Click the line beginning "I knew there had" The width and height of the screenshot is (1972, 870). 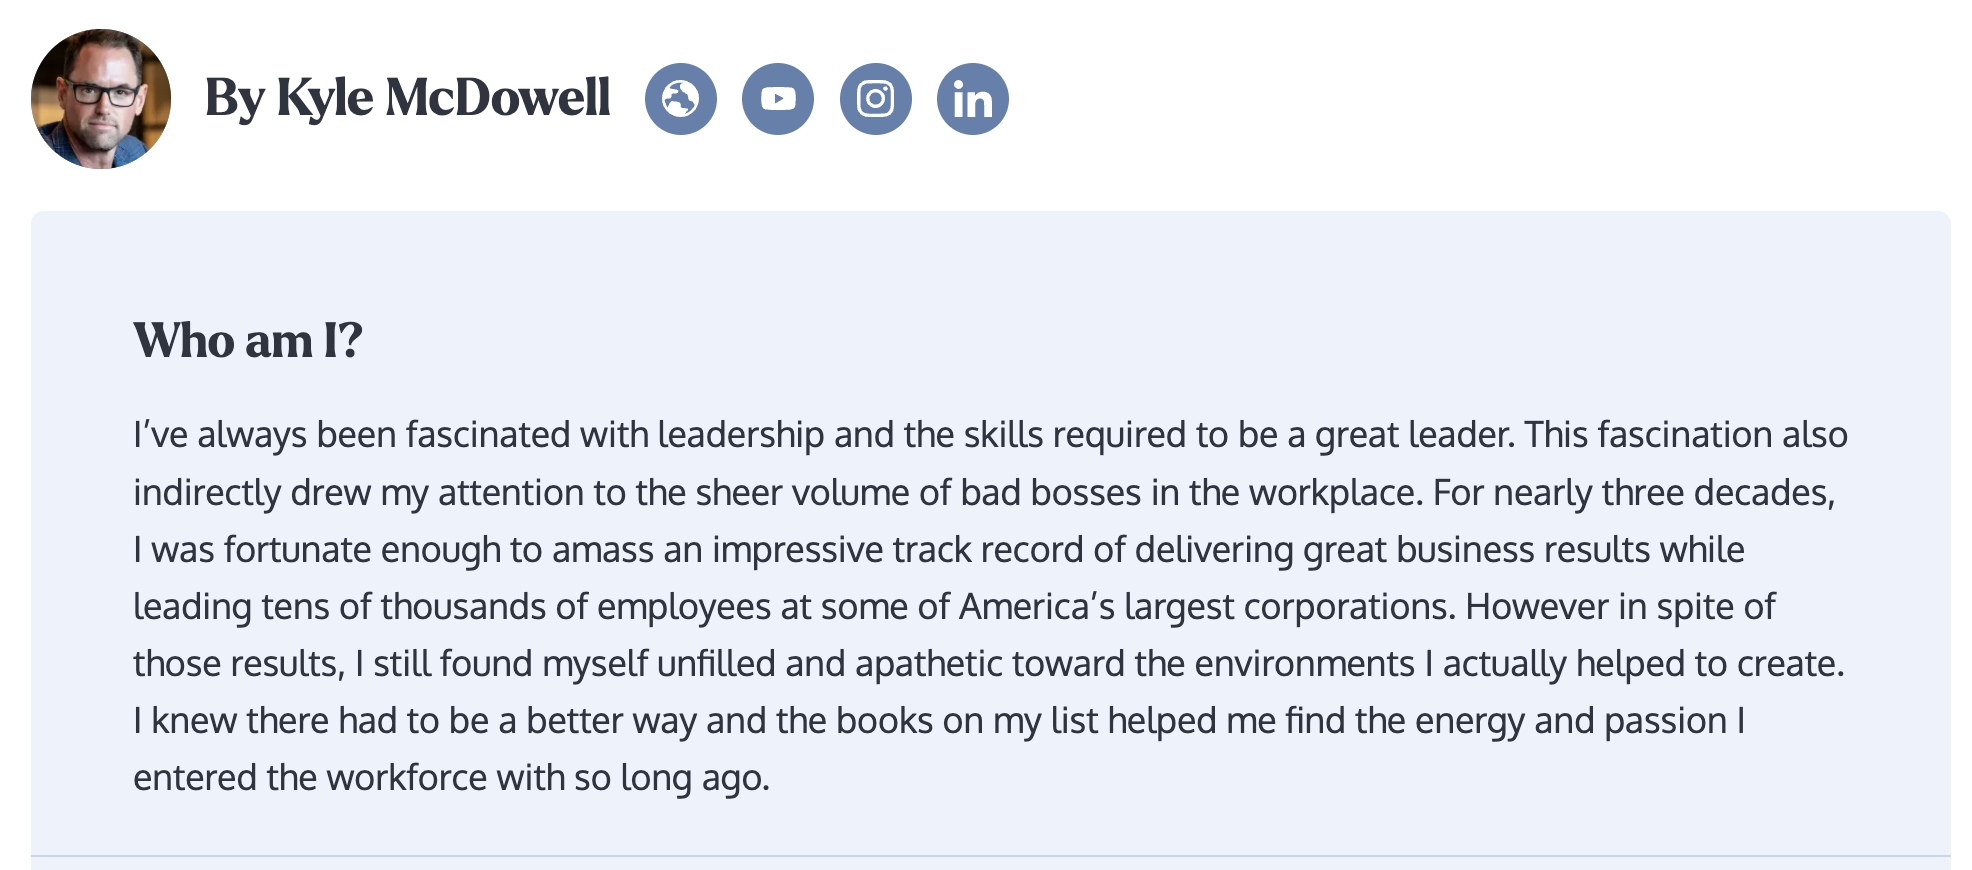pyautogui.click(x=939, y=721)
